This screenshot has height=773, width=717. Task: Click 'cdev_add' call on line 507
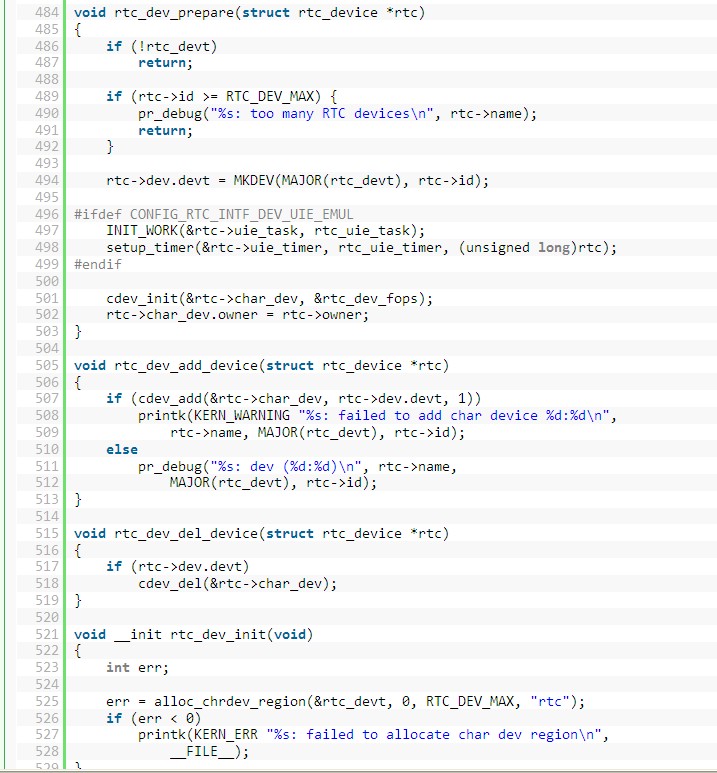pyautogui.click(x=170, y=399)
